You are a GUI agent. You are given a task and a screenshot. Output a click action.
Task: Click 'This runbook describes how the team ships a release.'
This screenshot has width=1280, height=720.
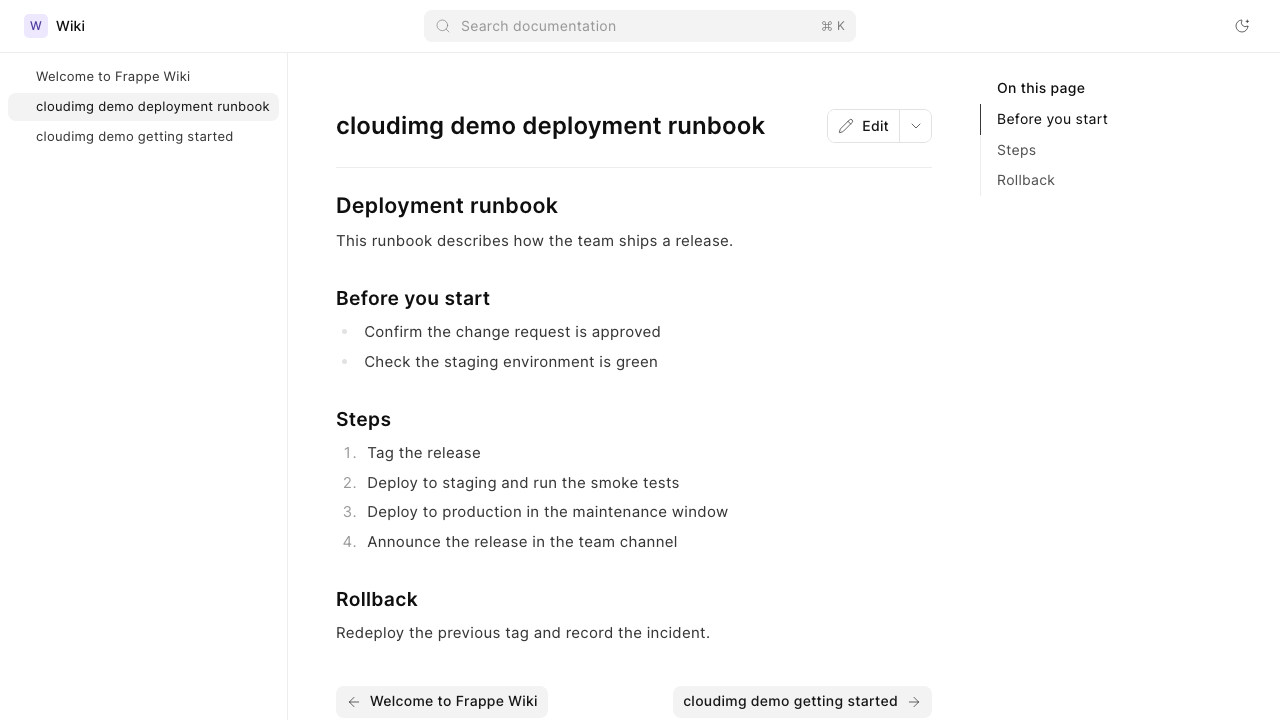click(x=534, y=241)
